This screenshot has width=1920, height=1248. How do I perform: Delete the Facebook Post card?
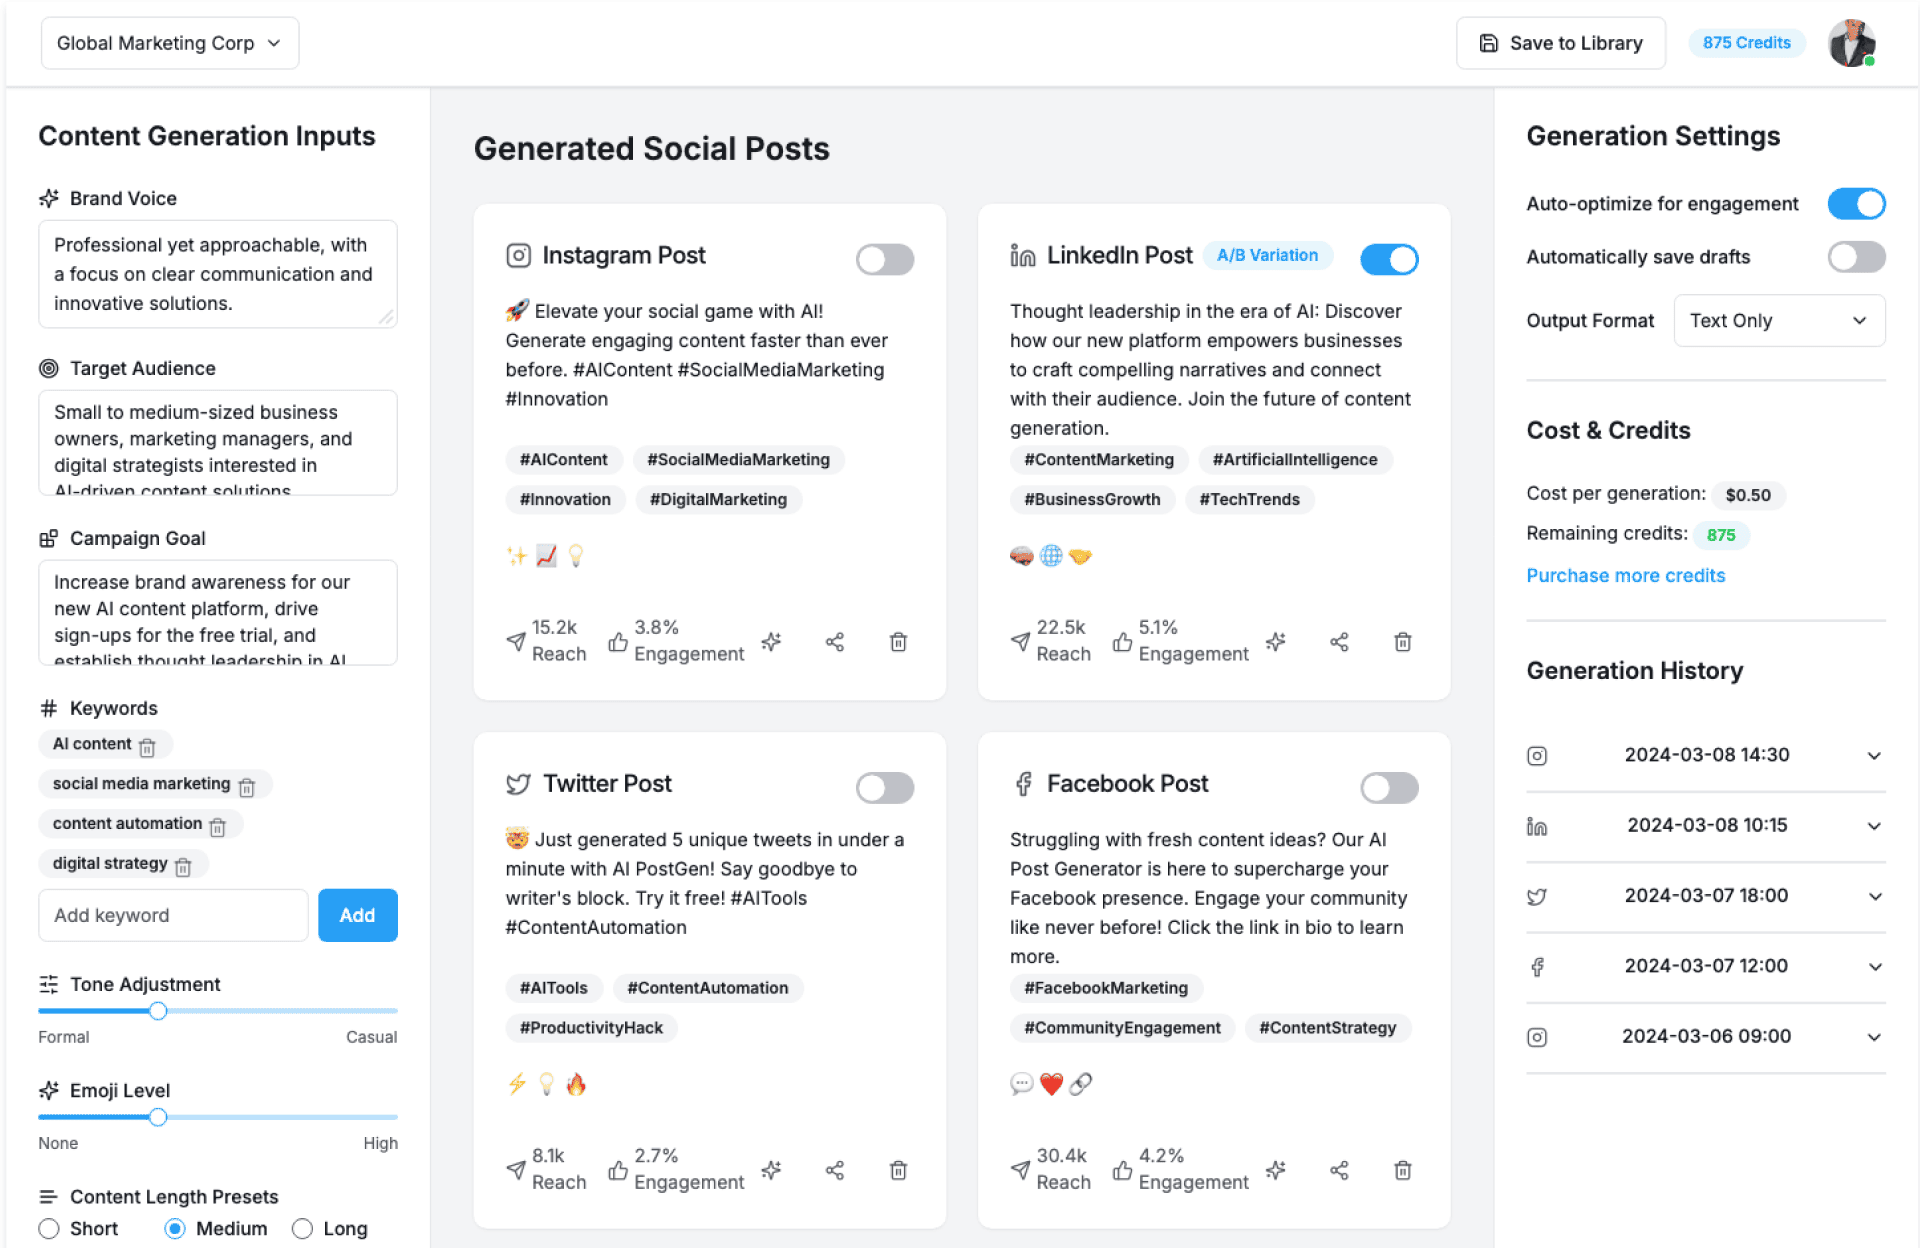[x=1403, y=1170]
